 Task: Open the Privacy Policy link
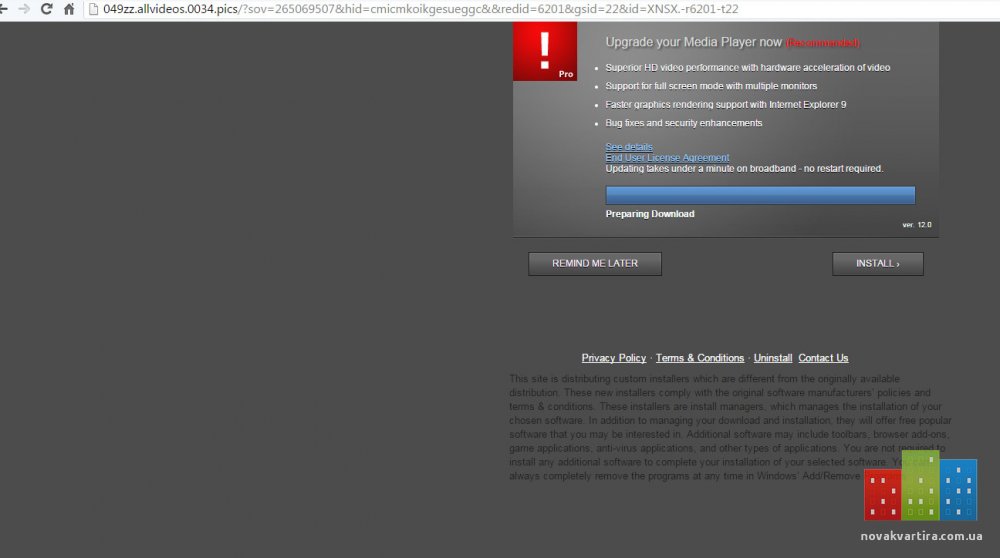pos(614,358)
